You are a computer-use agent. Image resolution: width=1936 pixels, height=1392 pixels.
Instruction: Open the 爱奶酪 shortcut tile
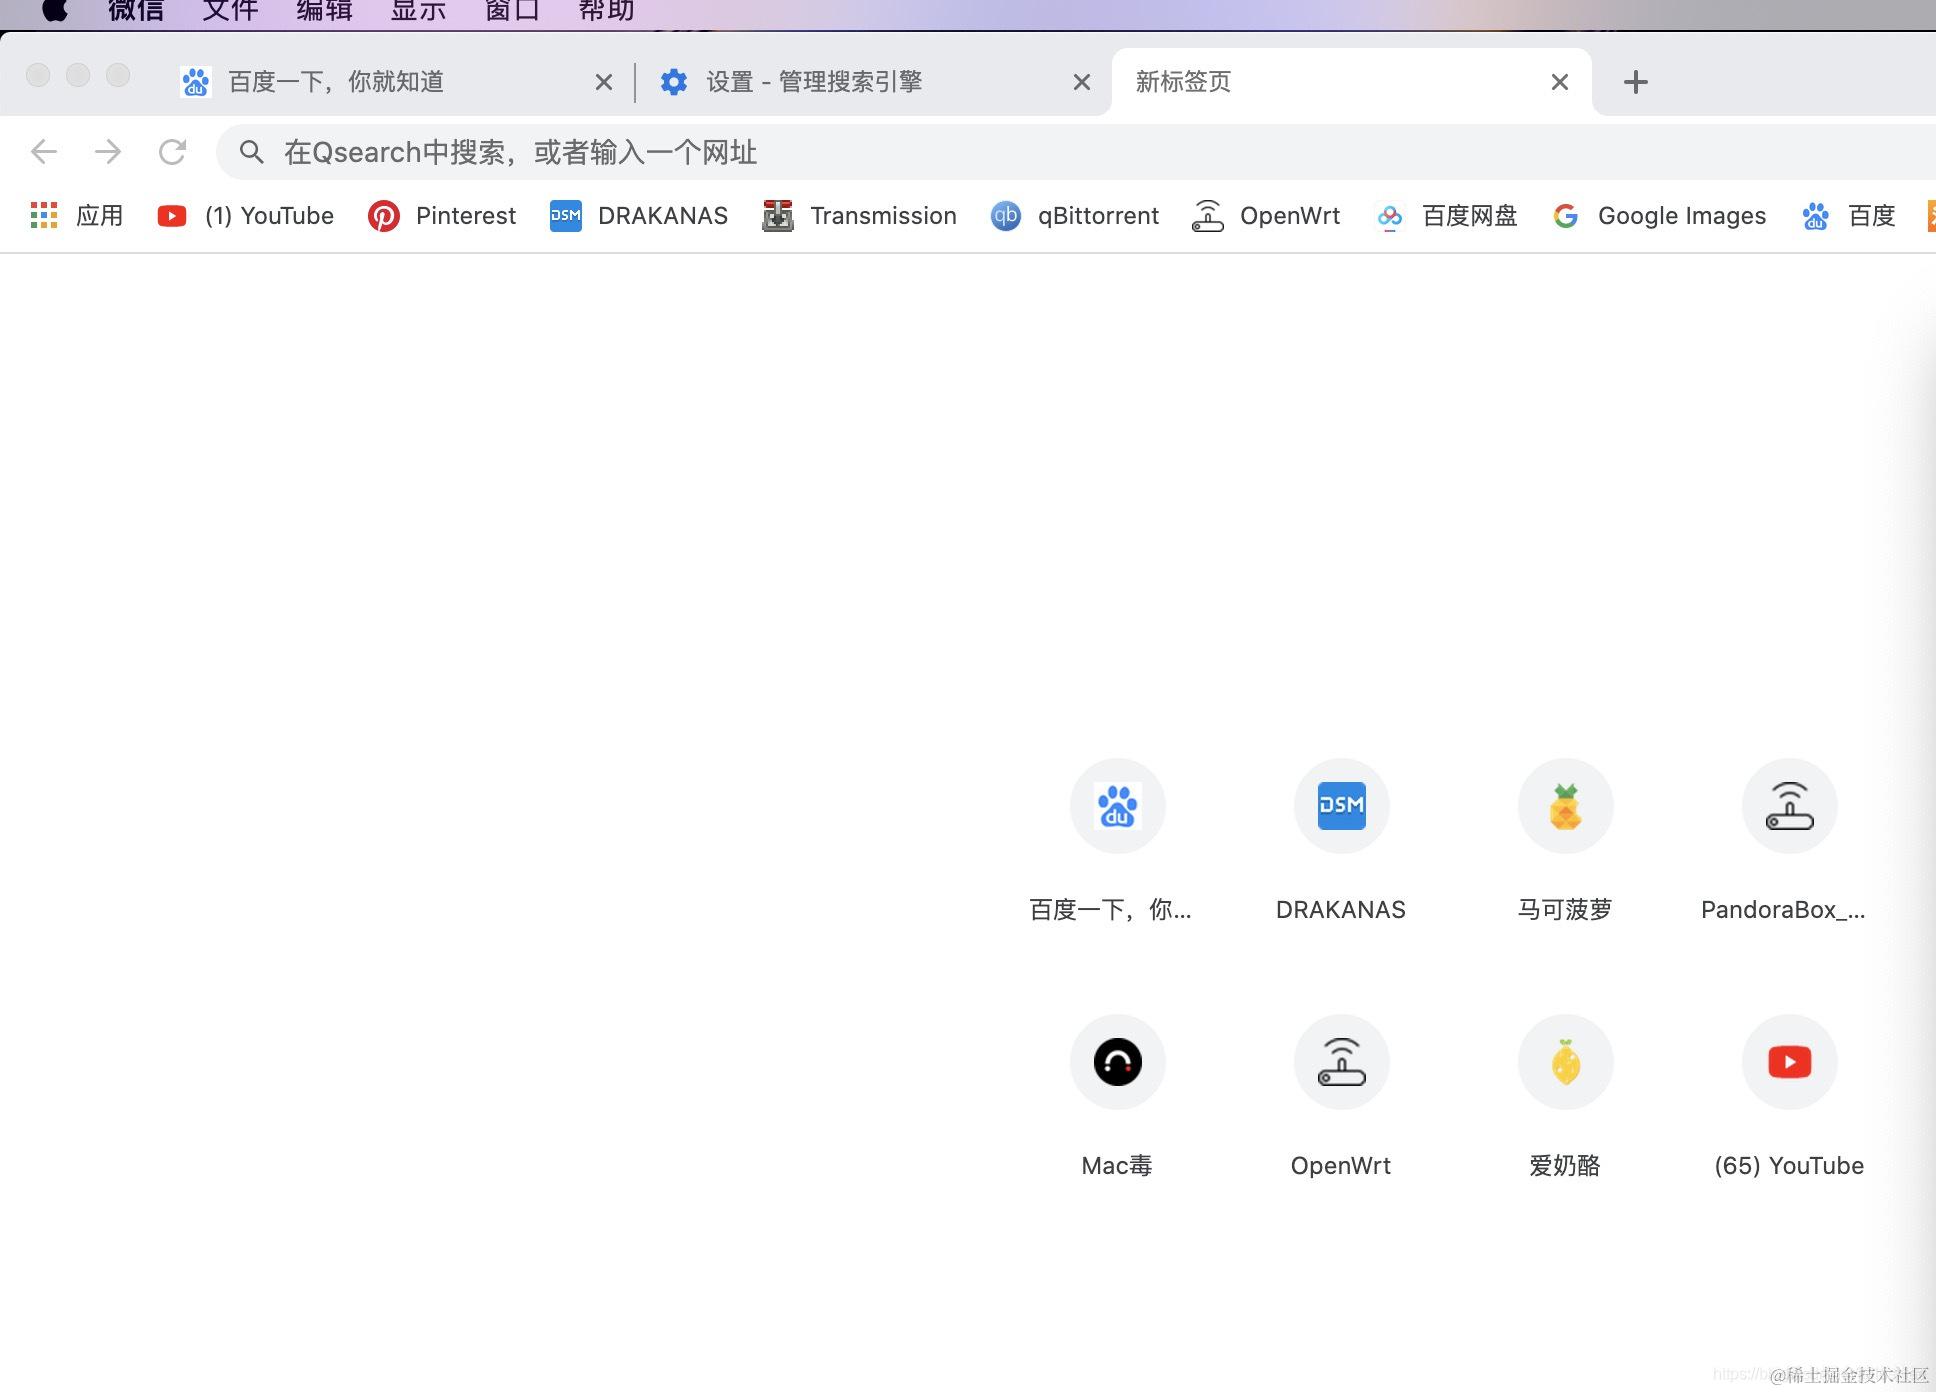pyautogui.click(x=1565, y=1062)
